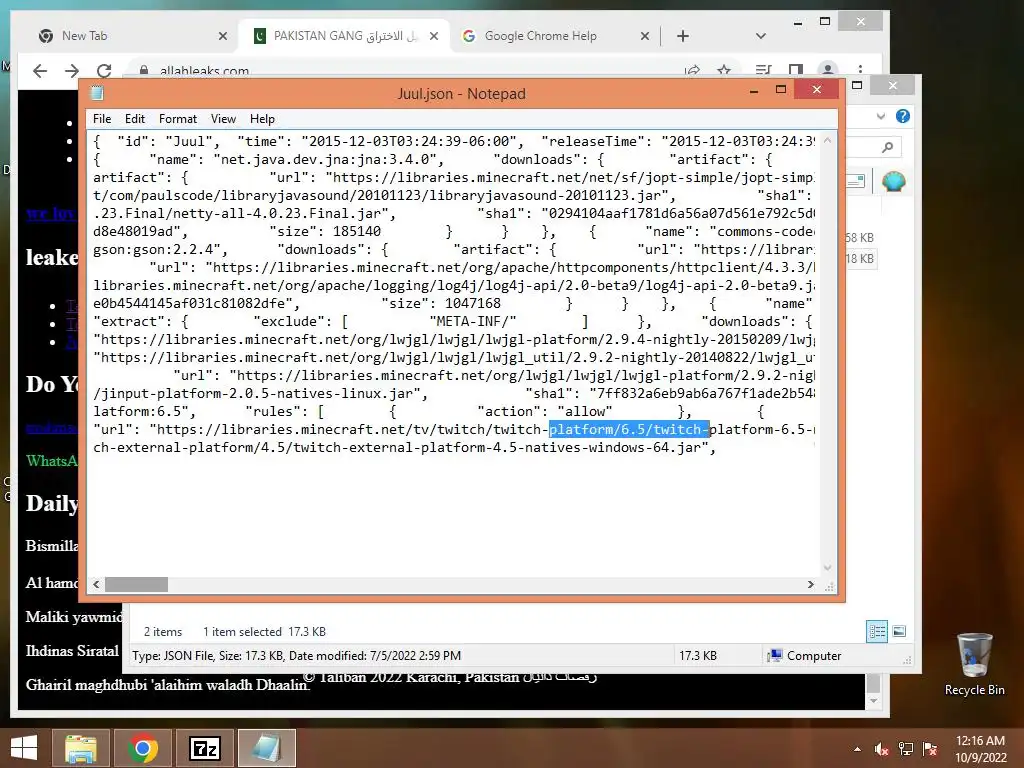The height and width of the screenshot is (768, 1024).
Task: Switch Explorer to details view
Action: pos(877,631)
